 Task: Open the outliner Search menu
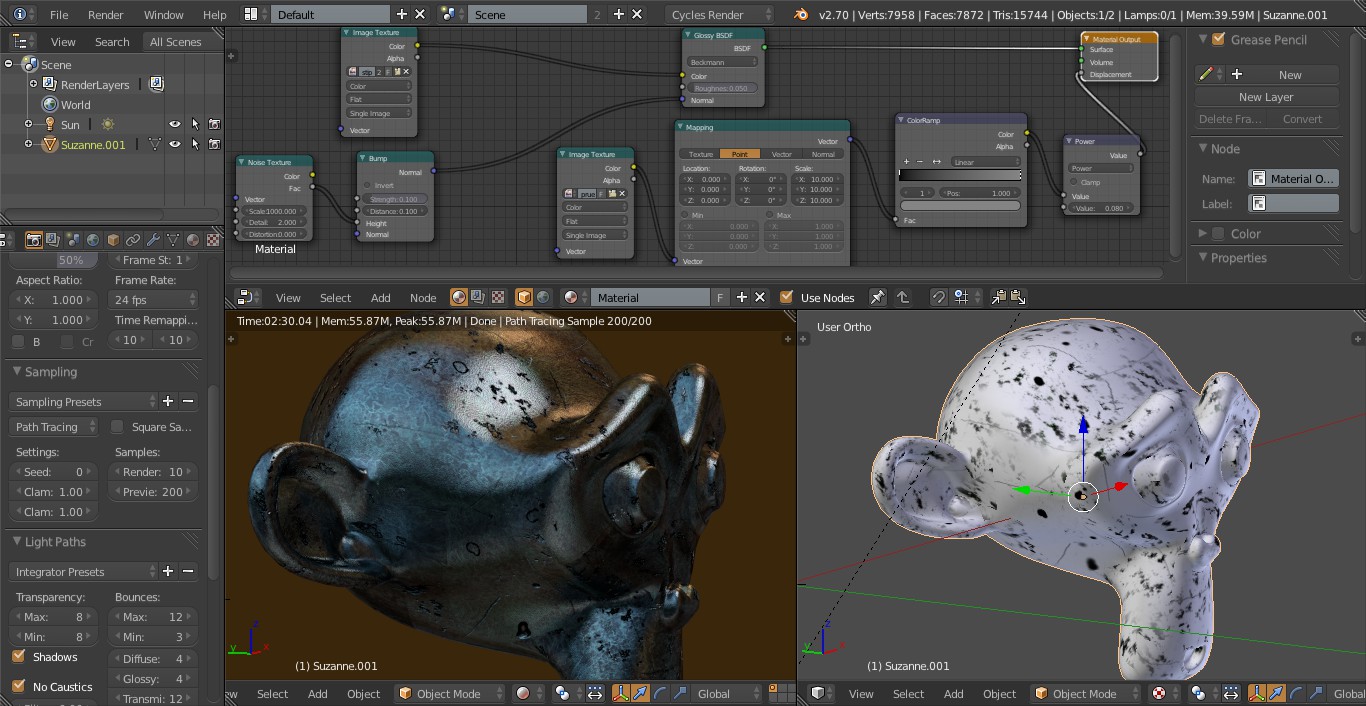click(x=112, y=42)
